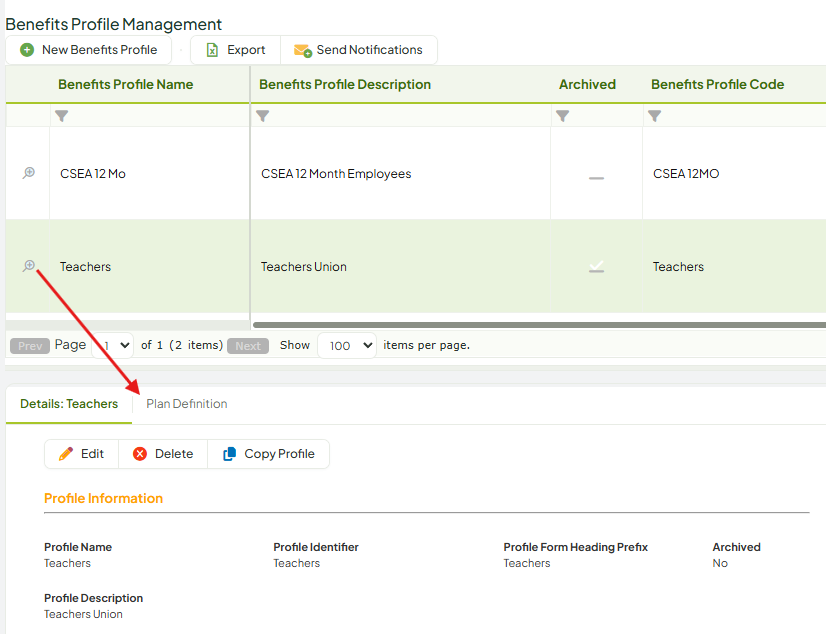Select the Details: Teachers tab
Image resolution: width=826 pixels, height=634 pixels.
(69, 404)
